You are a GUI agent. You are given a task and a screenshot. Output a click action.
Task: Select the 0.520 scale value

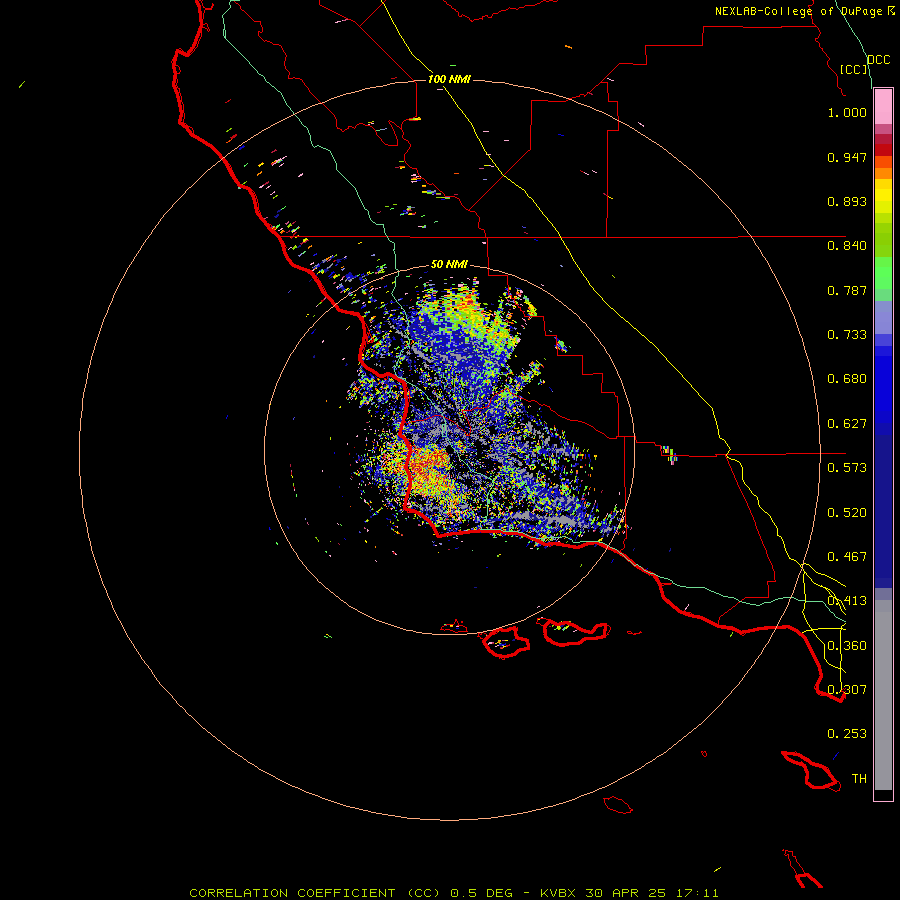pyautogui.click(x=847, y=513)
